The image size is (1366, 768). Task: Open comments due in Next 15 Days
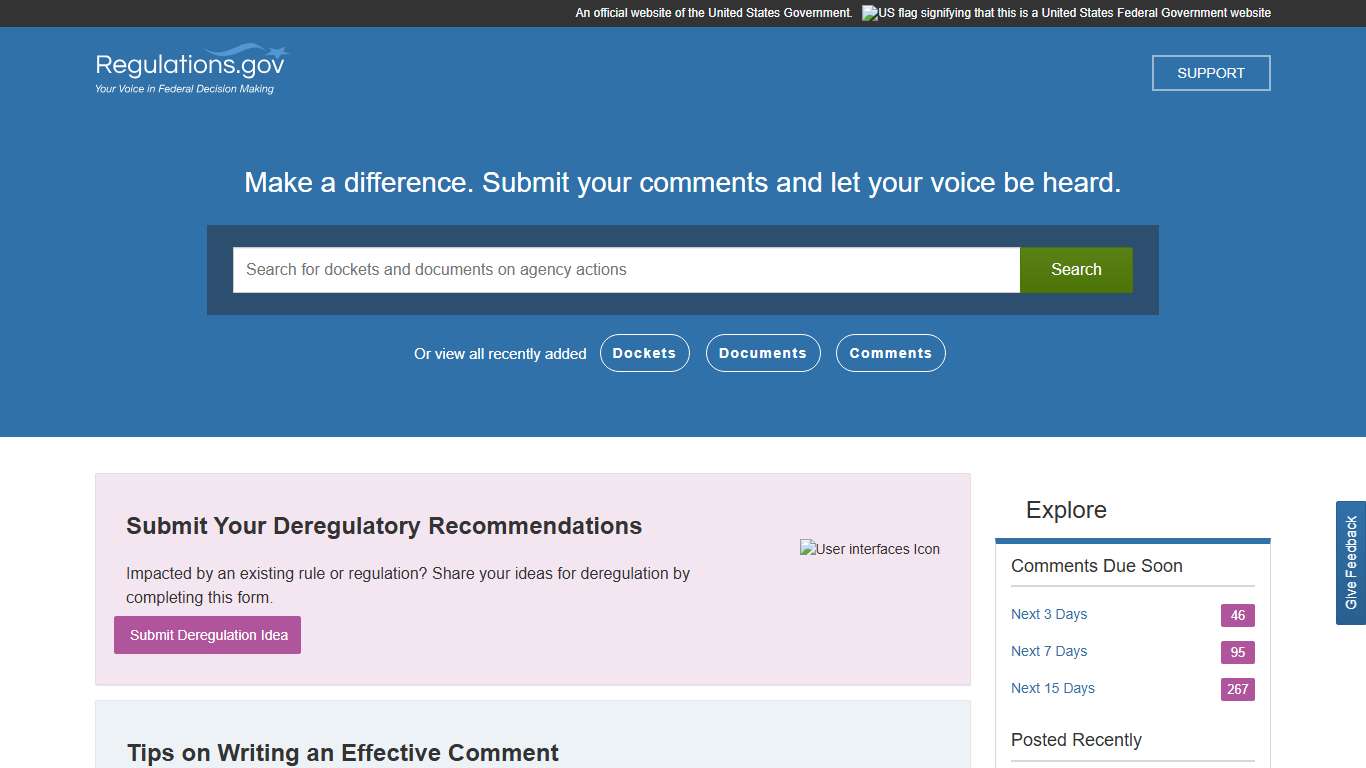pos(1052,688)
